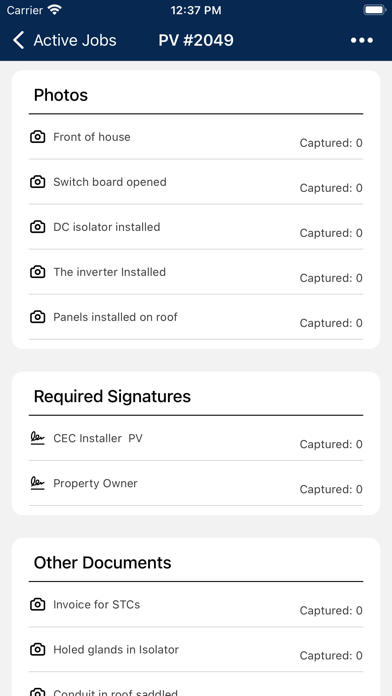Open the Front of house photo item

[196, 137]
